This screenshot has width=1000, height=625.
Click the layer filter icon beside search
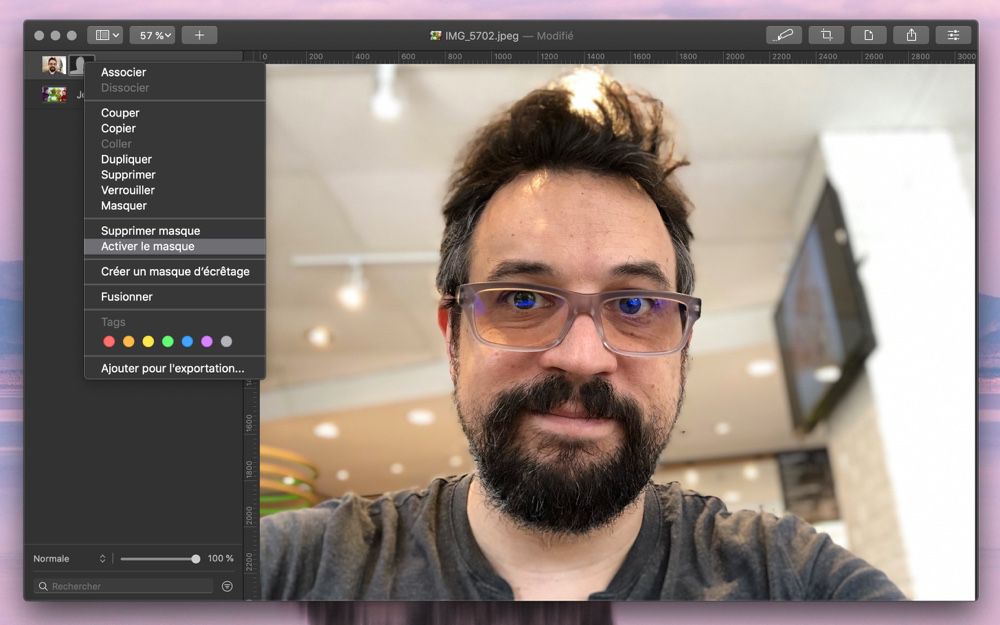pos(227,586)
